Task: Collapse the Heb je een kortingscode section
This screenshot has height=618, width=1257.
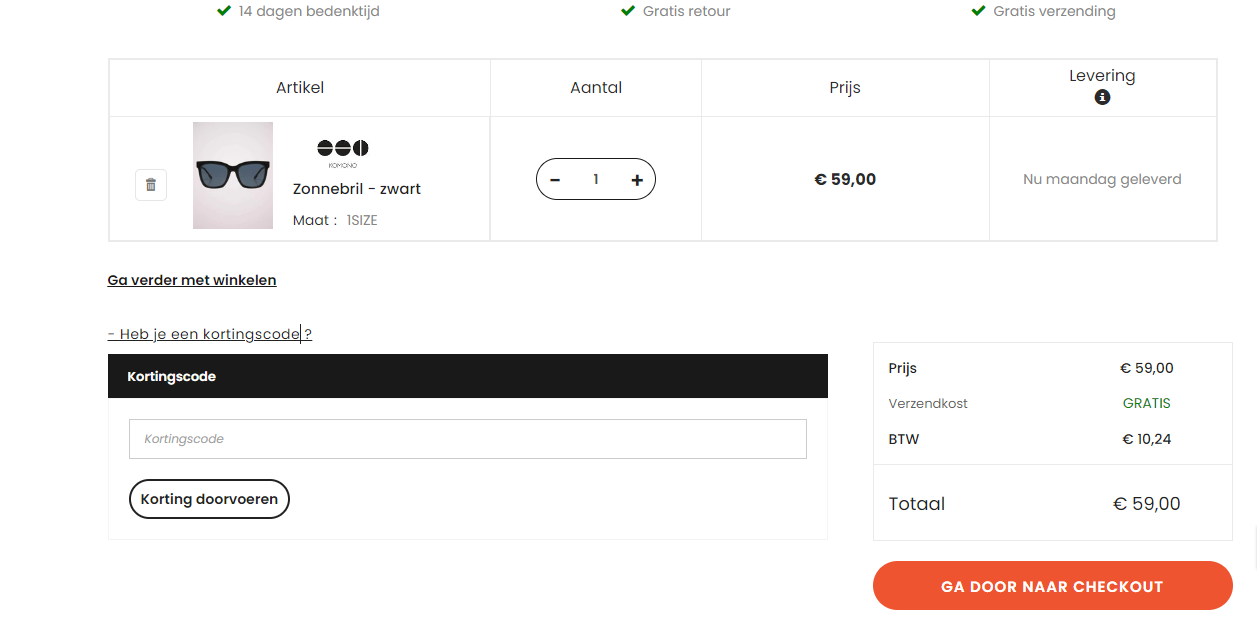Action: 210,334
